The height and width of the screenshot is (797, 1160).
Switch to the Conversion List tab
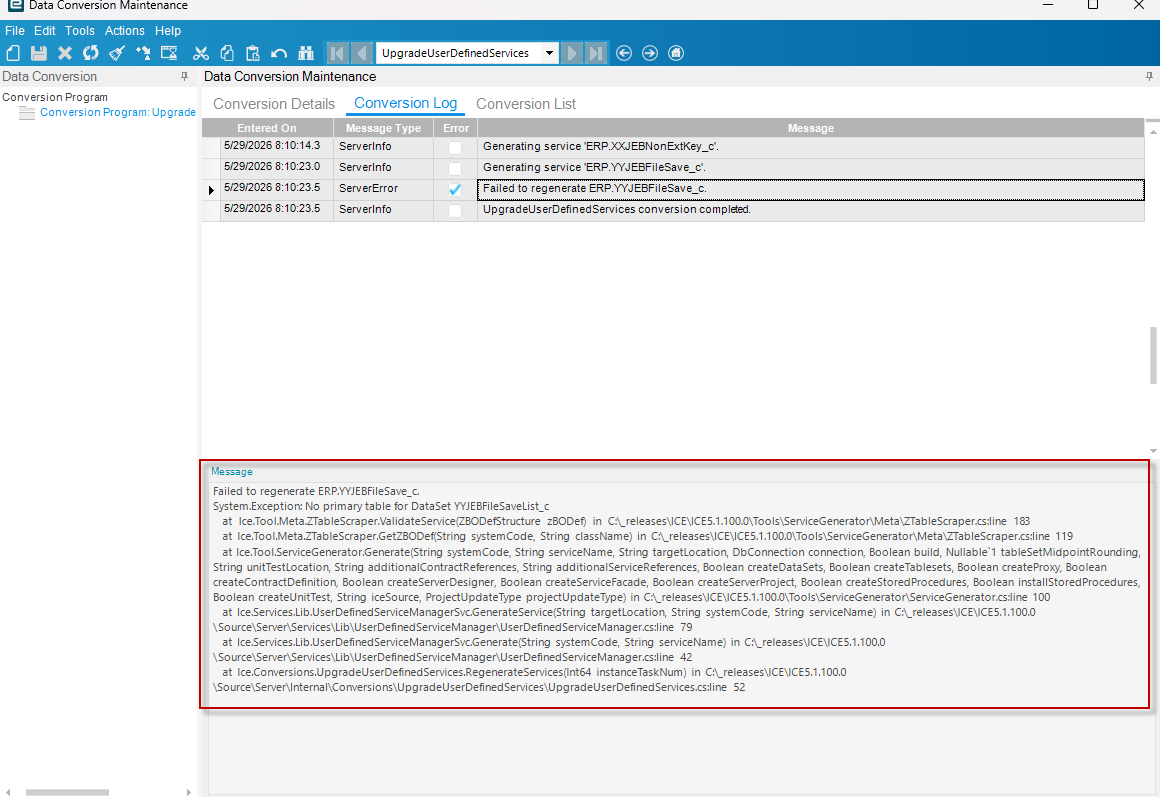(526, 104)
